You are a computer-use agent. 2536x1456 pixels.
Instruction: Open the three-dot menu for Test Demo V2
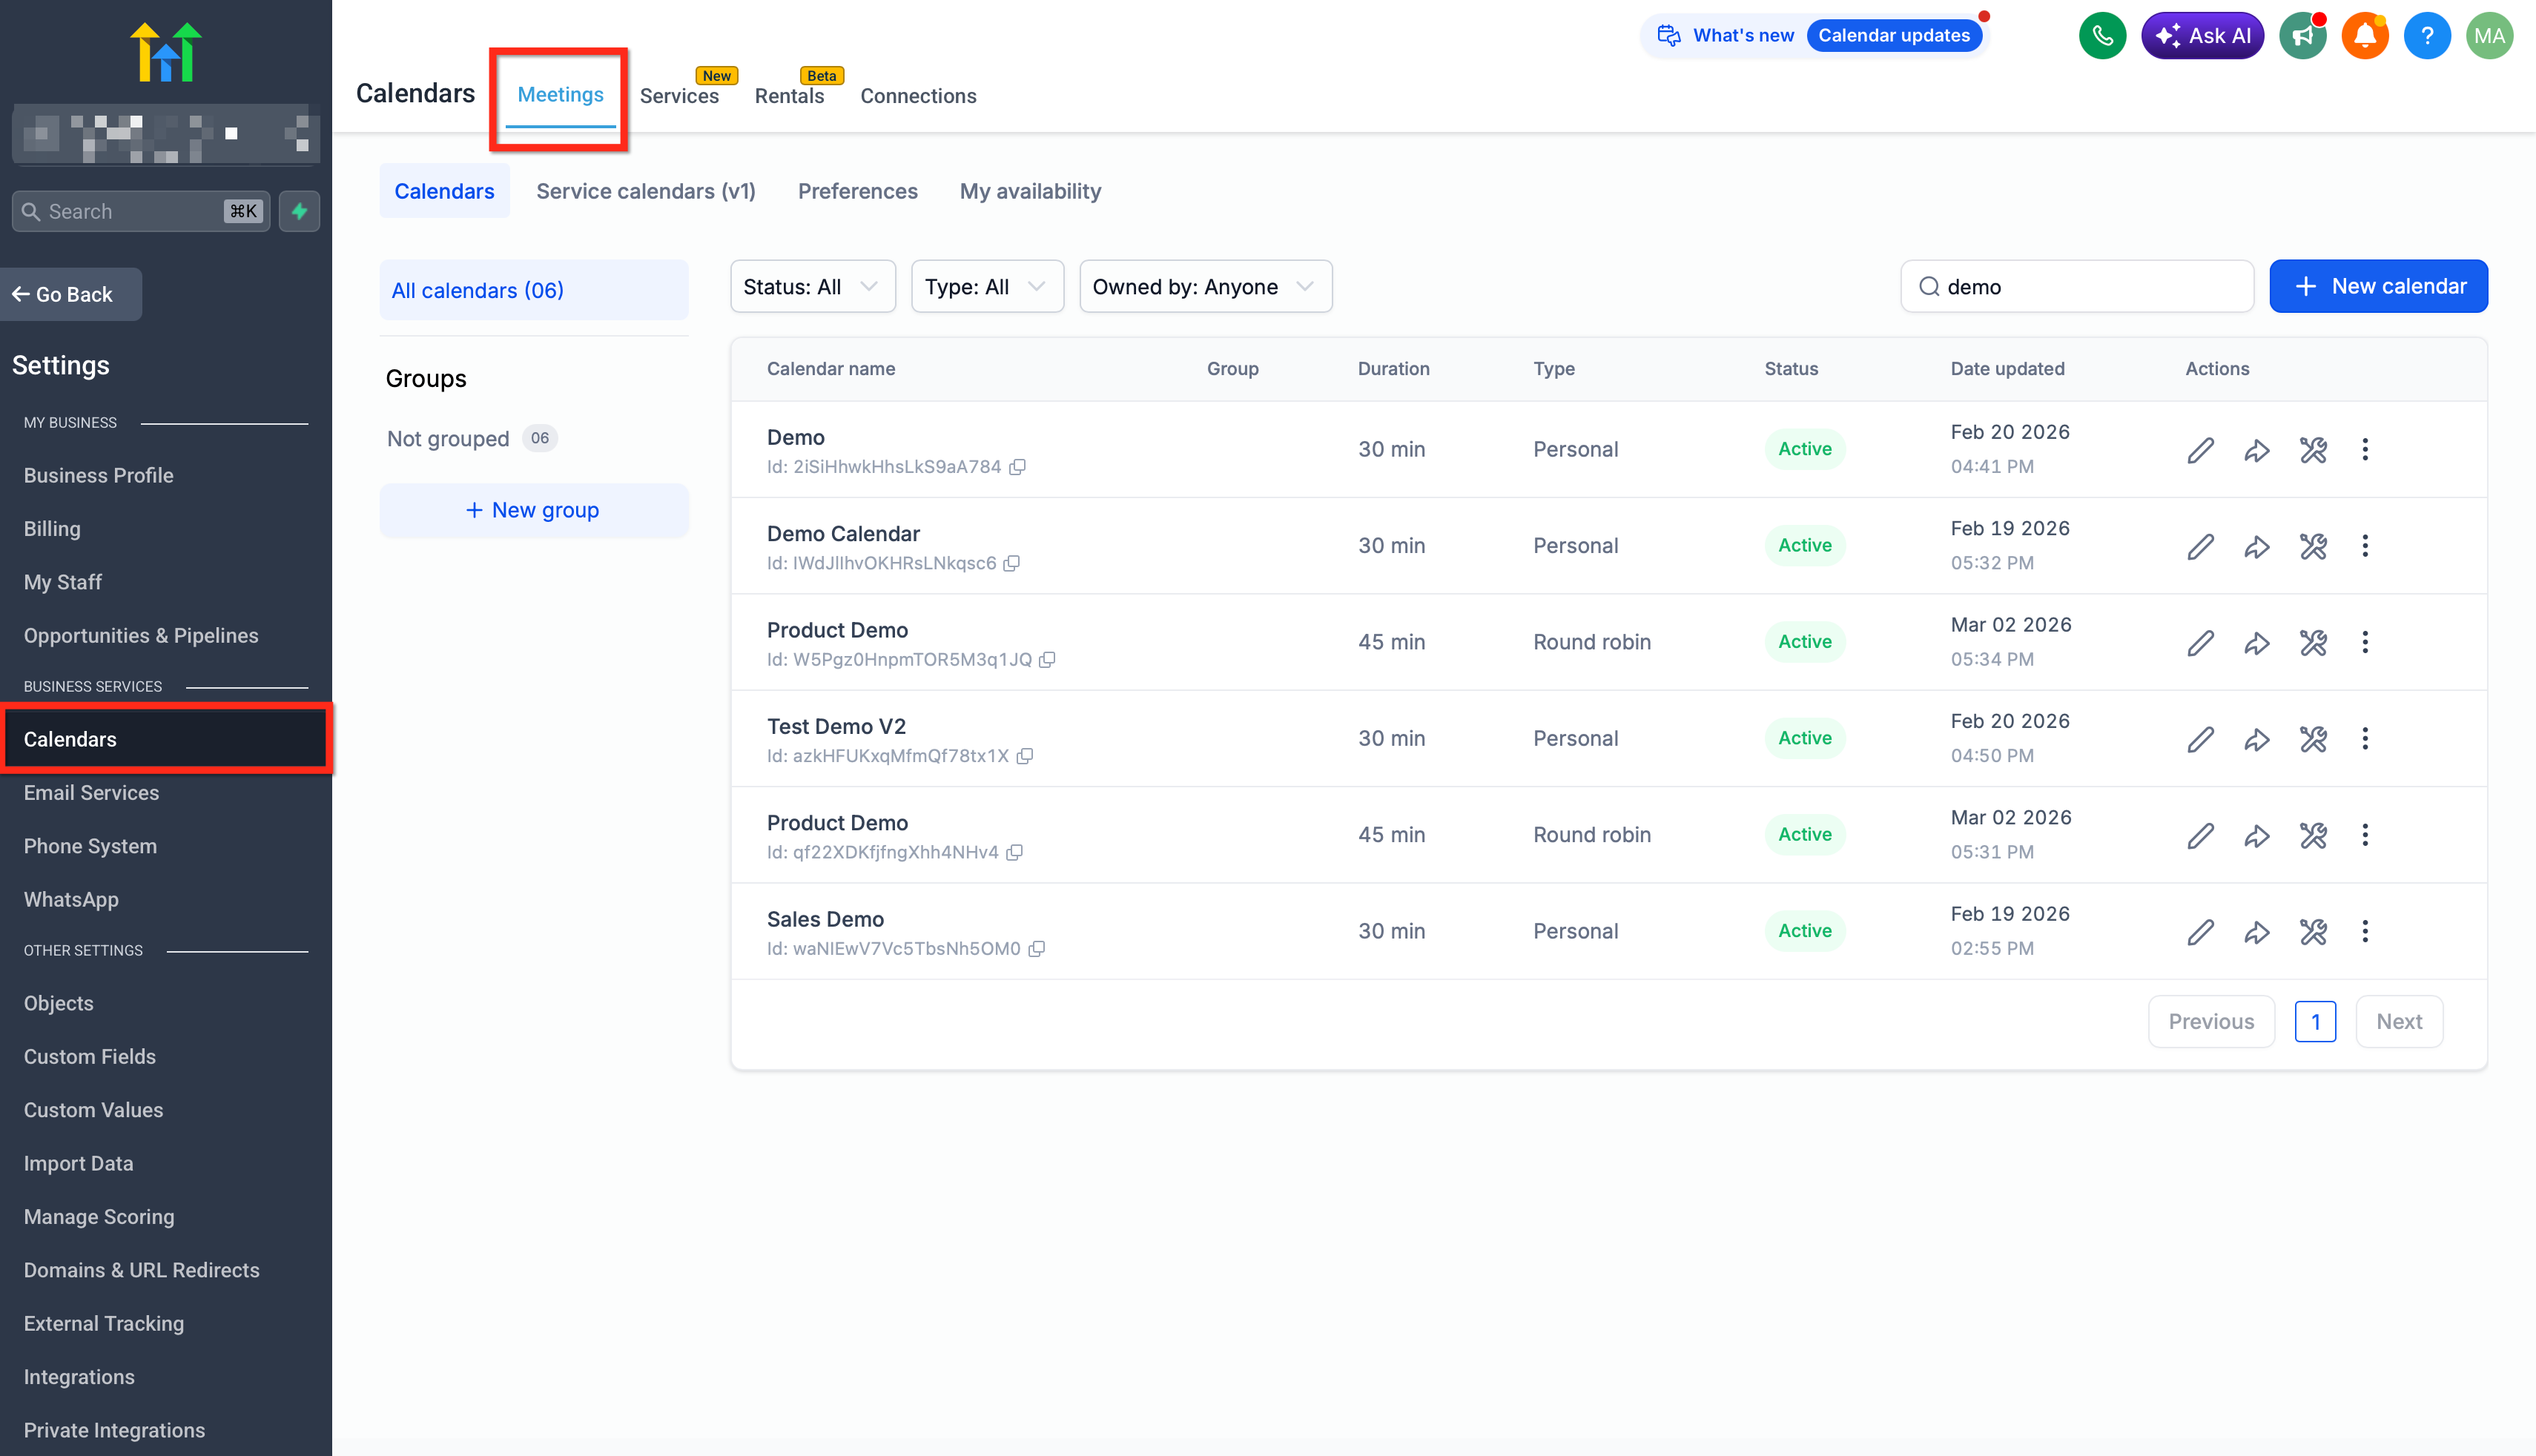2365,739
